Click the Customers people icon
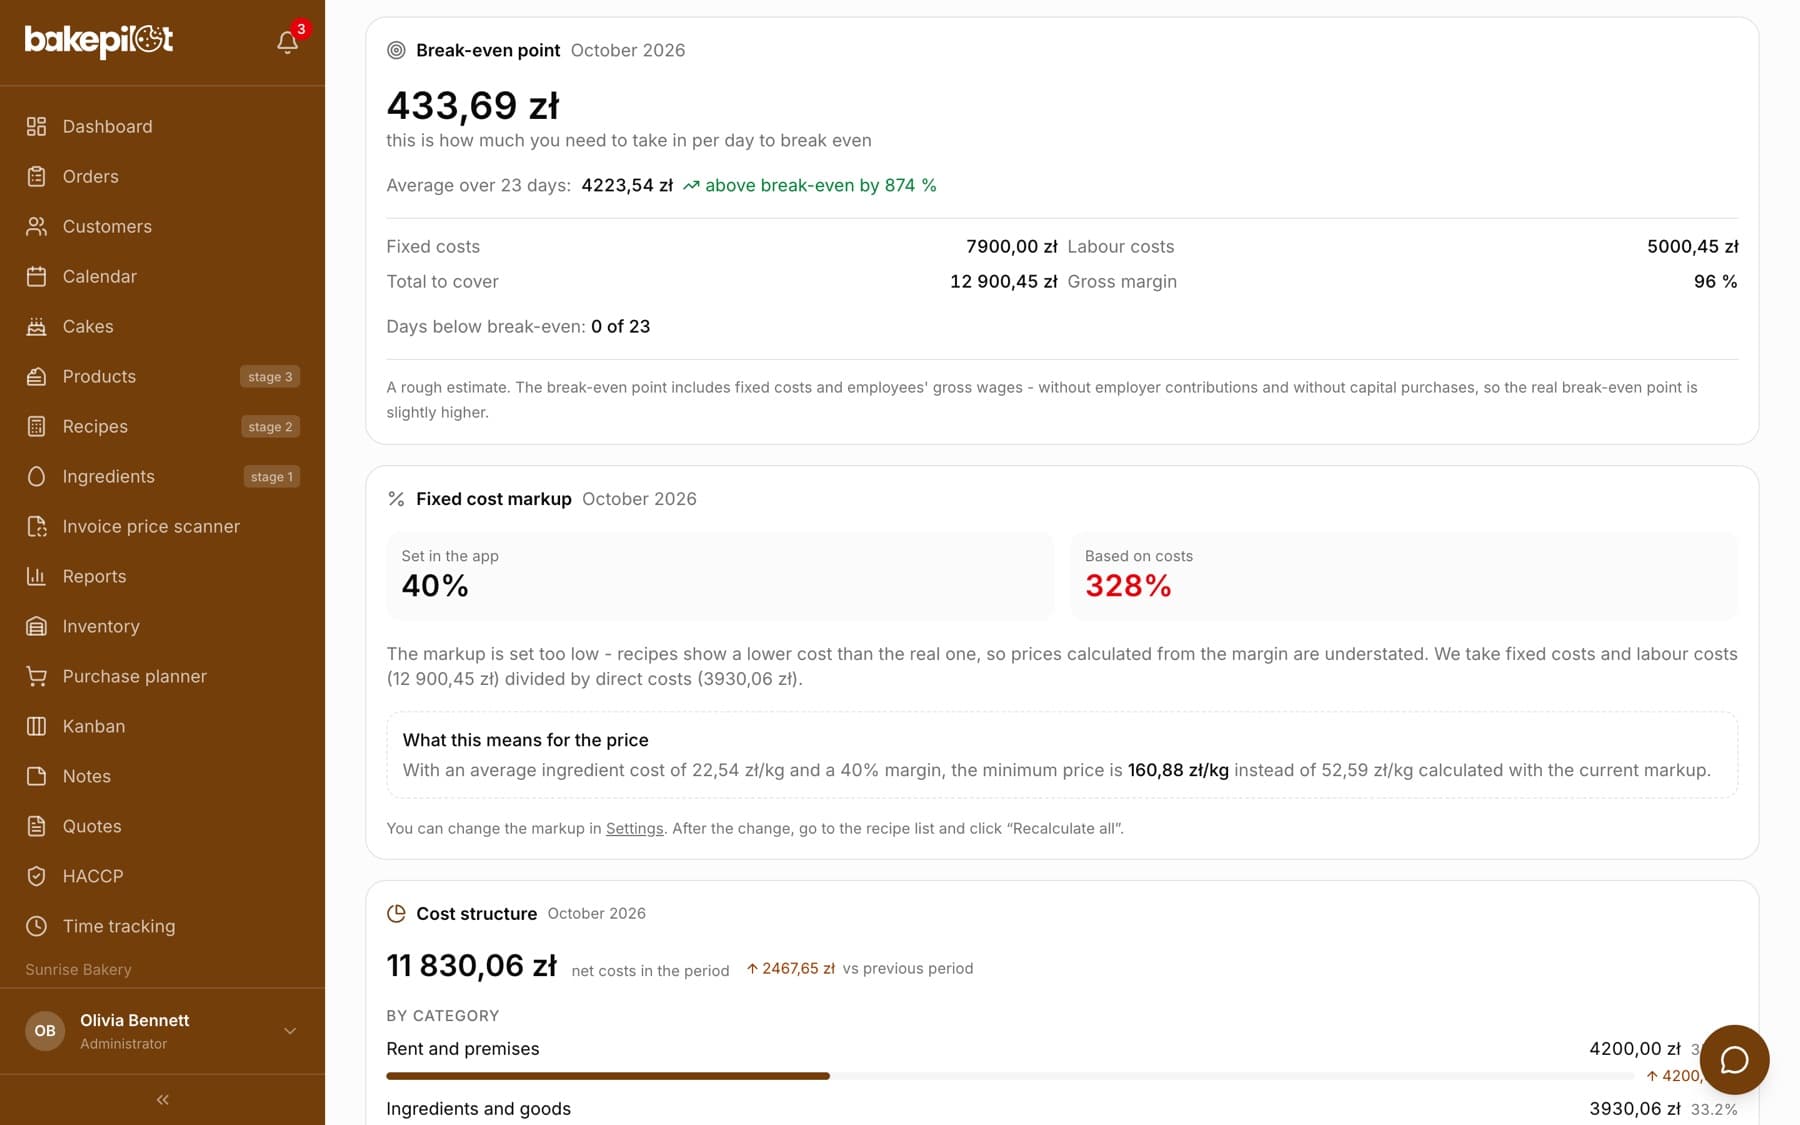The width and height of the screenshot is (1800, 1125). (x=37, y=226)
